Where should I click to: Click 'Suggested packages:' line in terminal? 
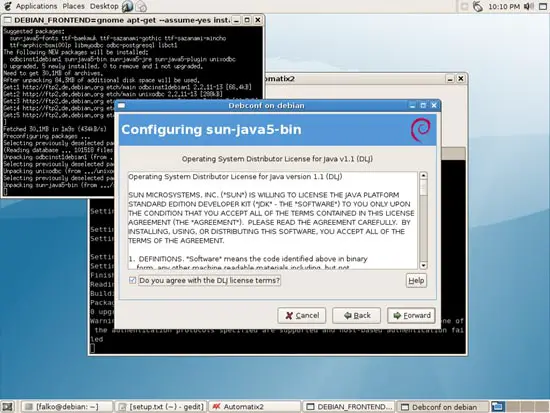(x=34, y=31)
